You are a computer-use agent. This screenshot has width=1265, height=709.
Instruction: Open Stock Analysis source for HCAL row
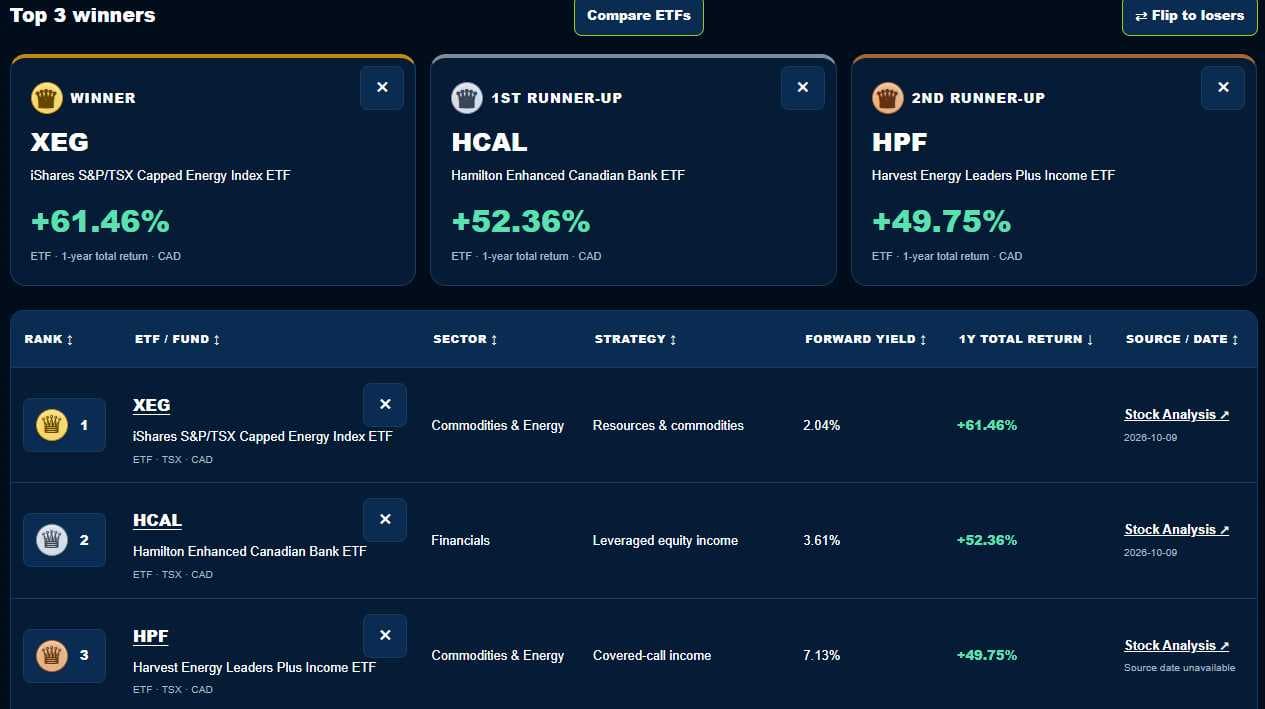(x=1177, y=529)
